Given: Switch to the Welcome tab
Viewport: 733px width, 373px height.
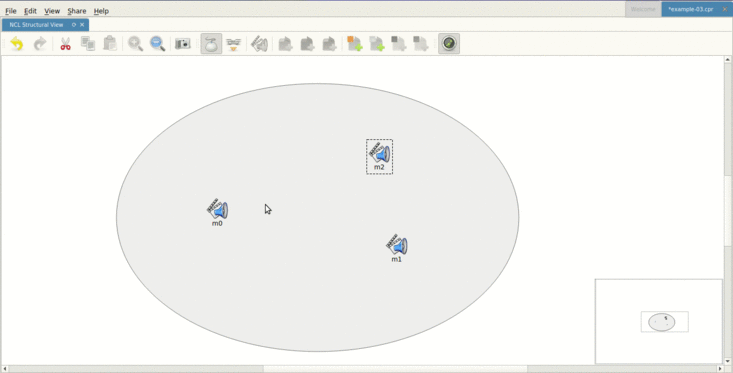Looking at the screenshot, I should 643,9.
